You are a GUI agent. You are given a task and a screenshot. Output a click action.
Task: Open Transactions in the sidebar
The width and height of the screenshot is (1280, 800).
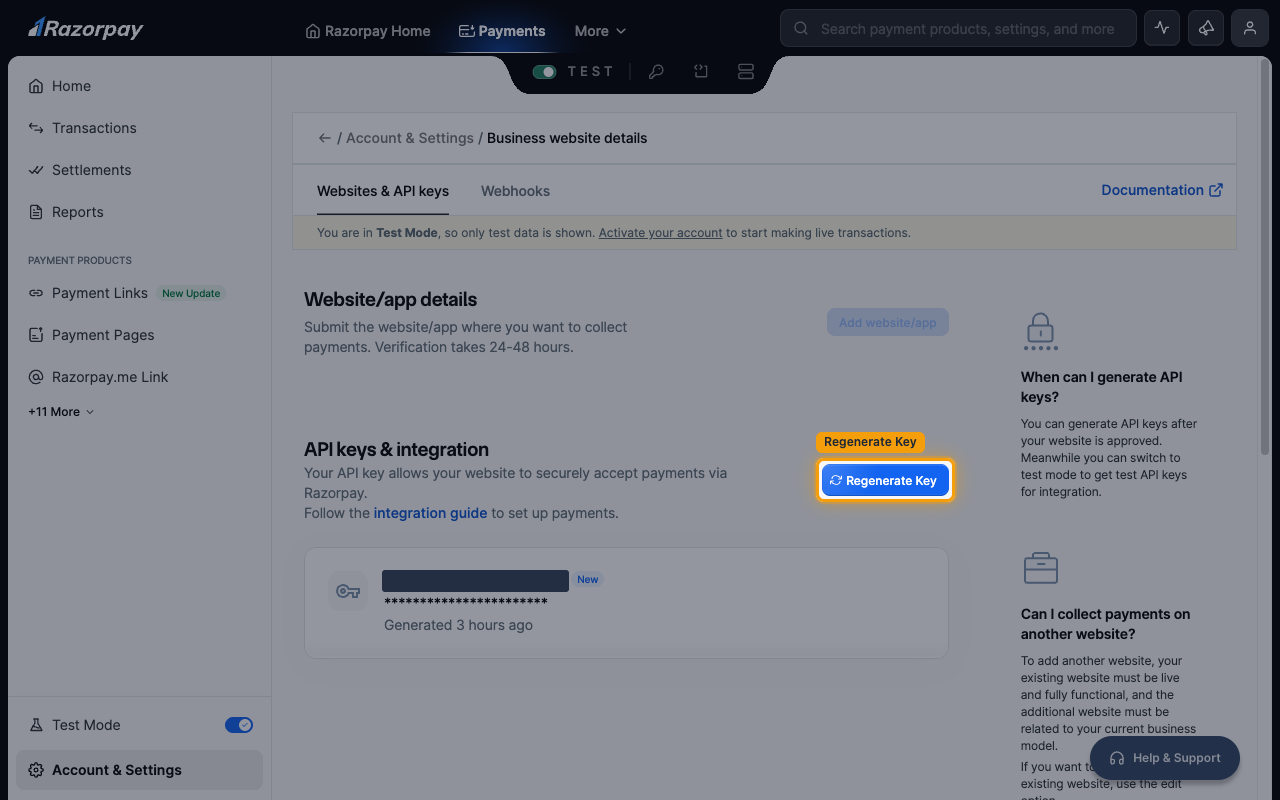coord(139,128)
